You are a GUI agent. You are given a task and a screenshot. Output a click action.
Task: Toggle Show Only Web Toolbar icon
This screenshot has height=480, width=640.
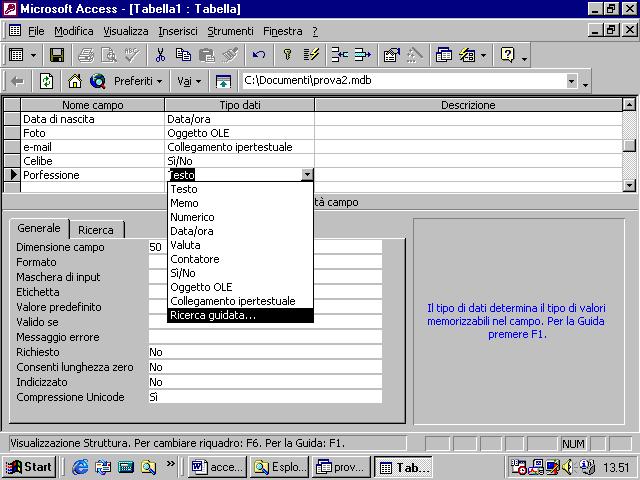[223, 81]
